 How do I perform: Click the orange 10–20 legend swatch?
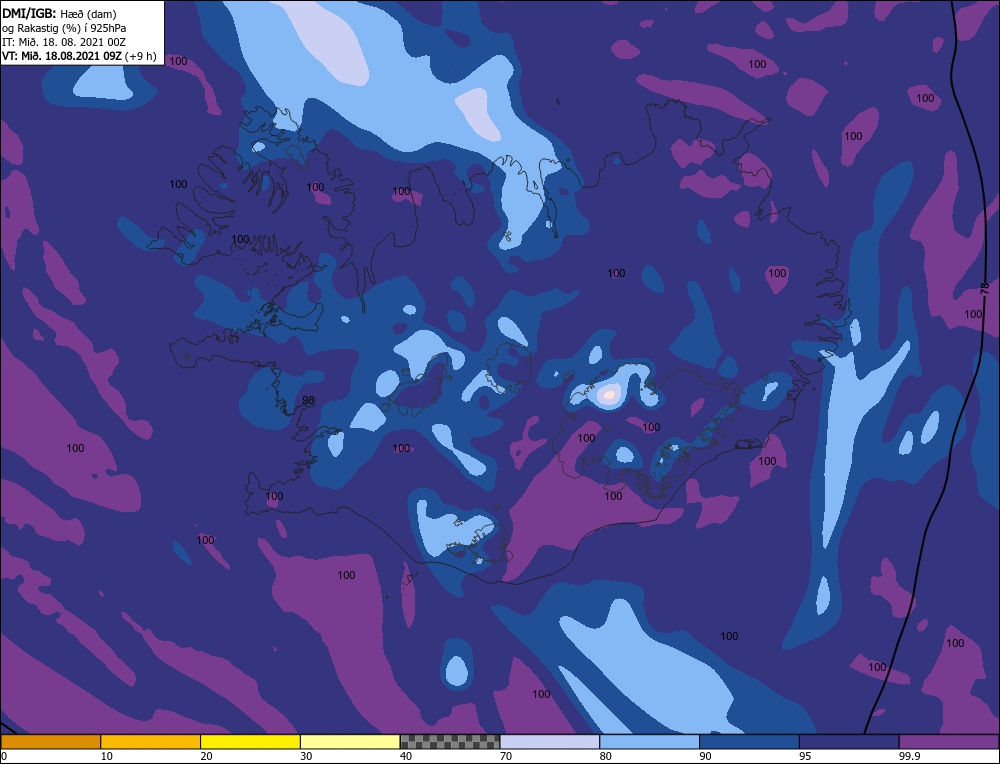click(151, 742)
